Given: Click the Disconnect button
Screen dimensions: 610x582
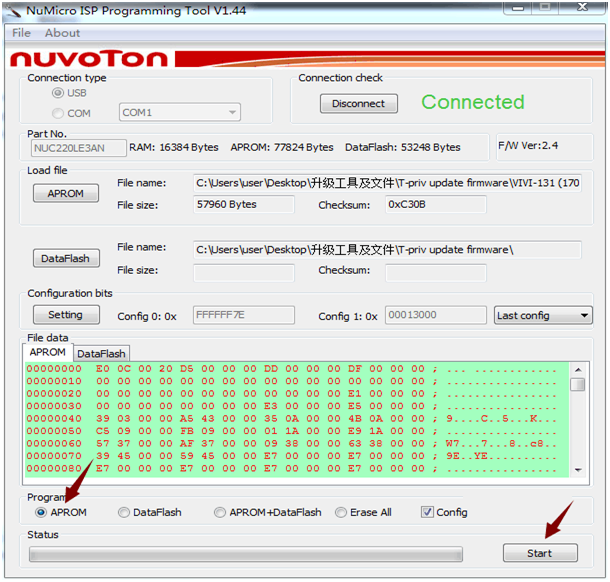Looking at the screenshot, I should (359, 104).
